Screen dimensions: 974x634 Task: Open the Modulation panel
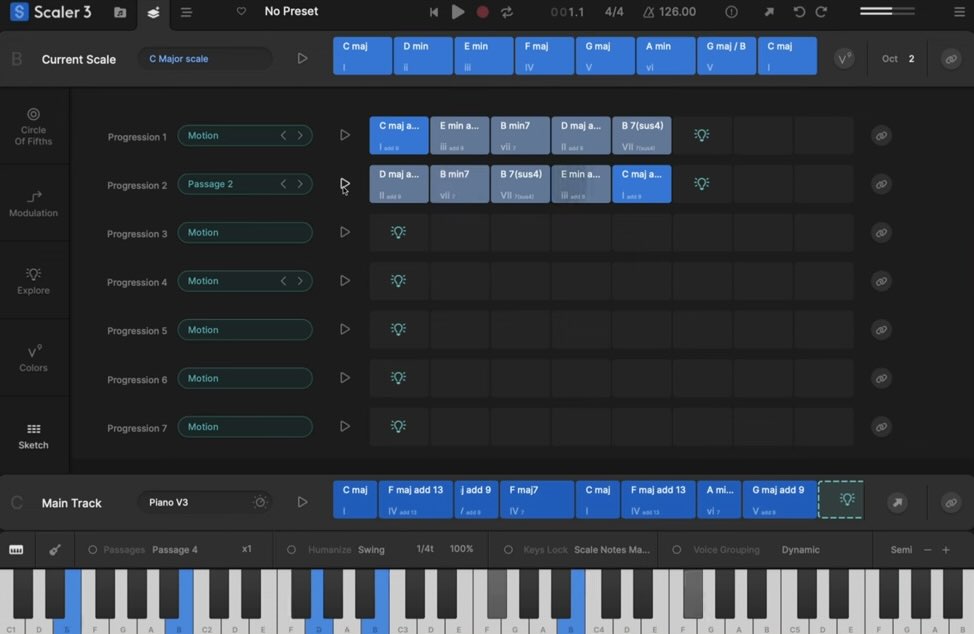[x=33, y=203]
